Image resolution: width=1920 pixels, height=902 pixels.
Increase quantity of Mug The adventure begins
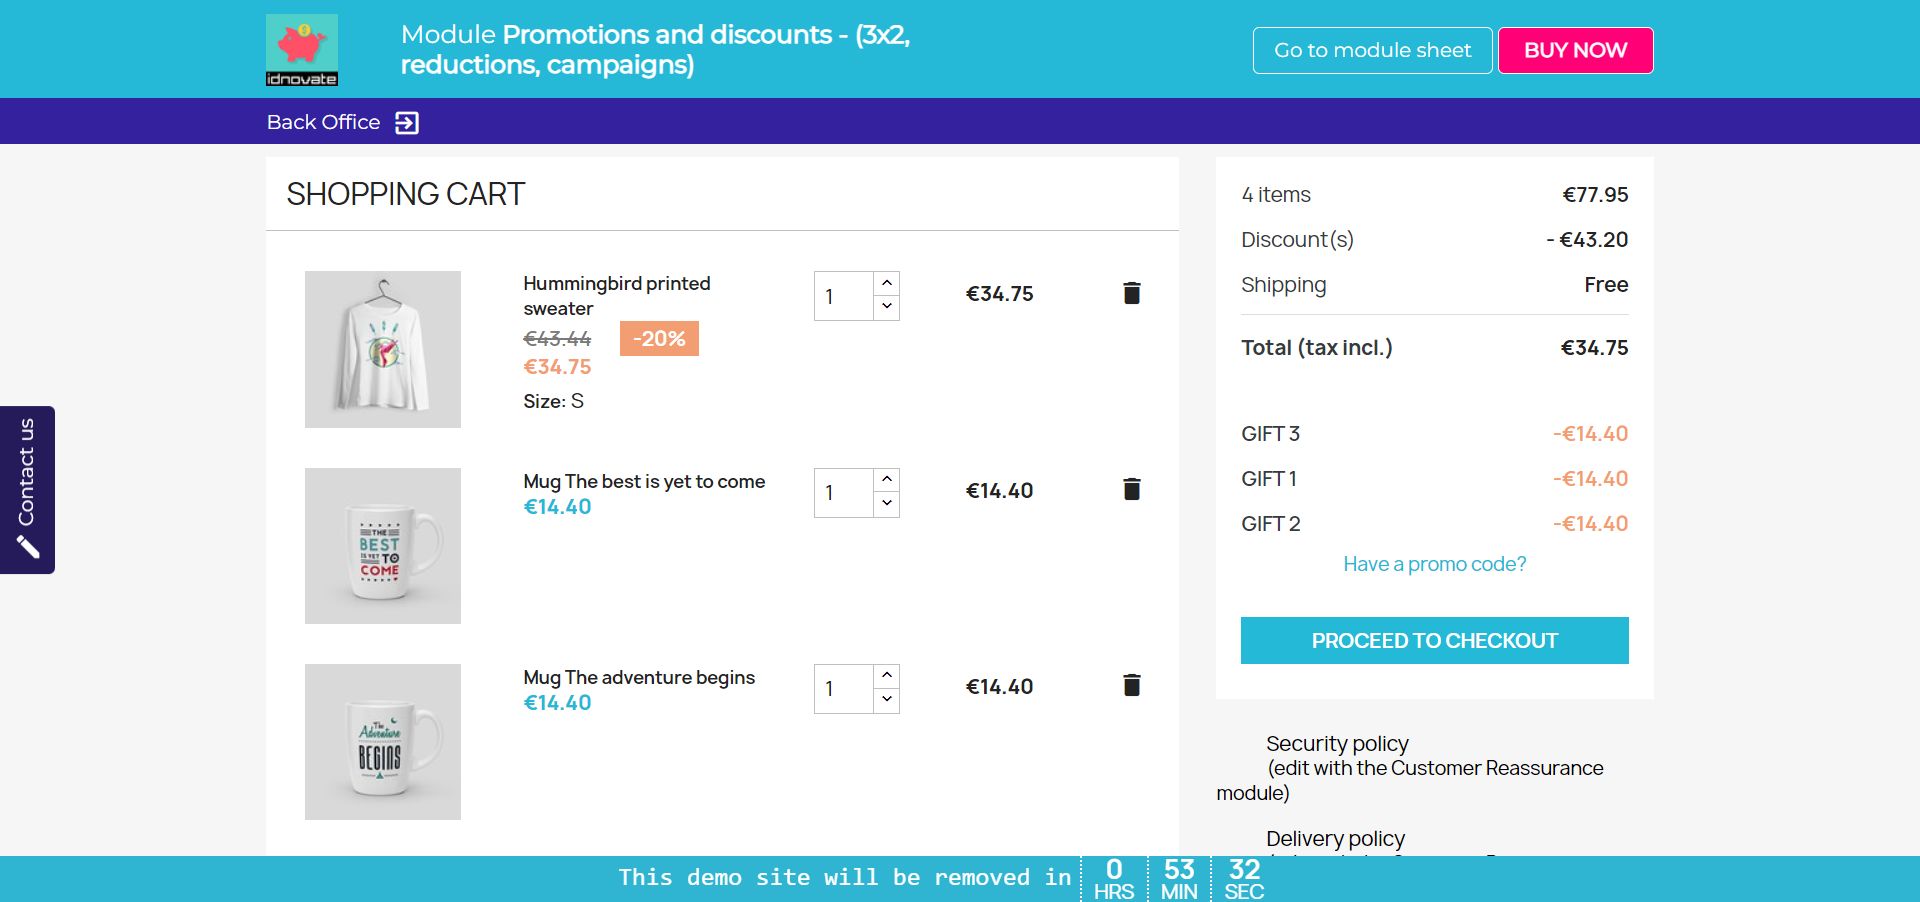[x=887, y=676]
